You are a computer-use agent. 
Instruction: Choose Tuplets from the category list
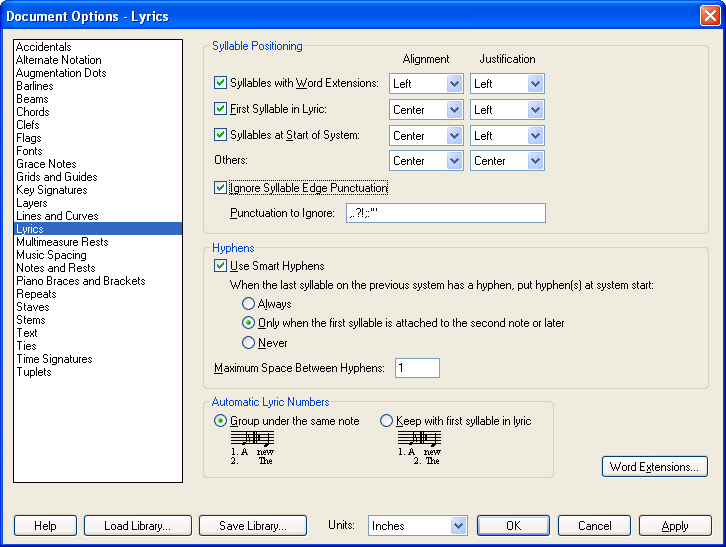pos(33,372)
